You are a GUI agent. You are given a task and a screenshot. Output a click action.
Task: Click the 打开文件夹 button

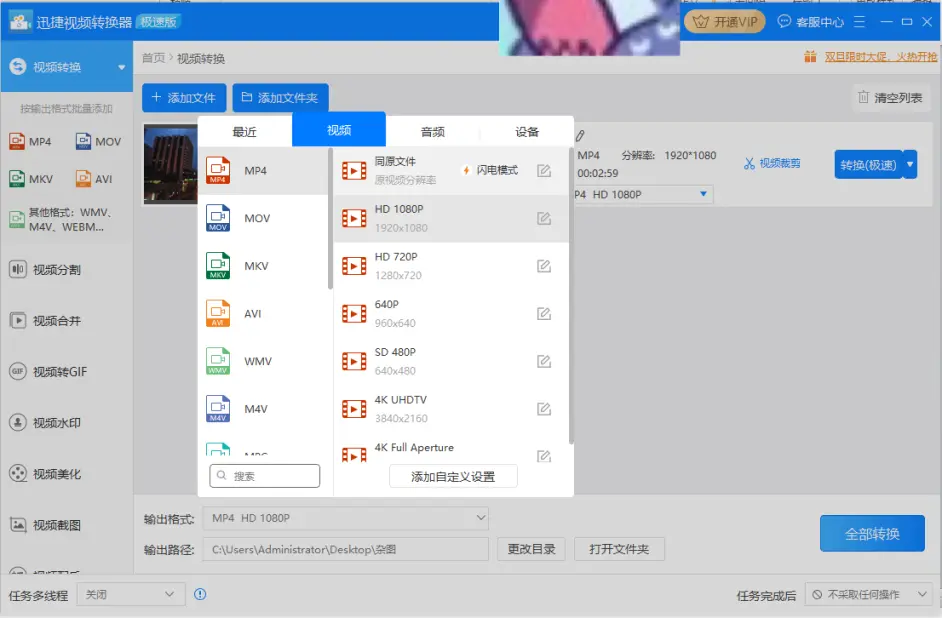[x=619, y=549]
